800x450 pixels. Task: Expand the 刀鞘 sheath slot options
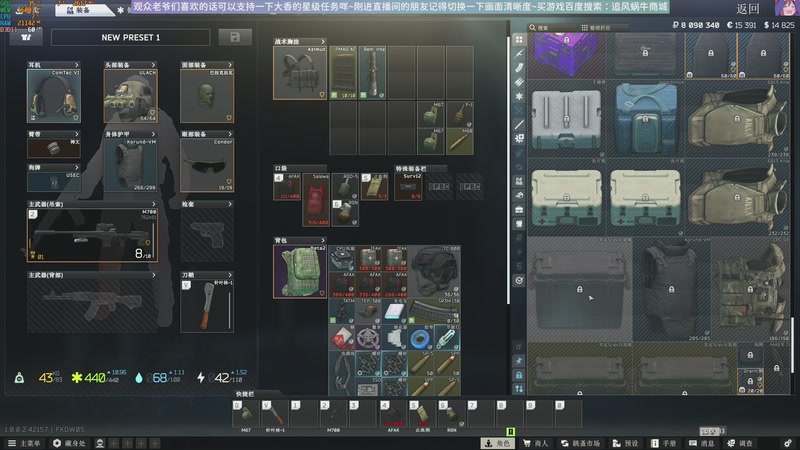pos(230,275)
